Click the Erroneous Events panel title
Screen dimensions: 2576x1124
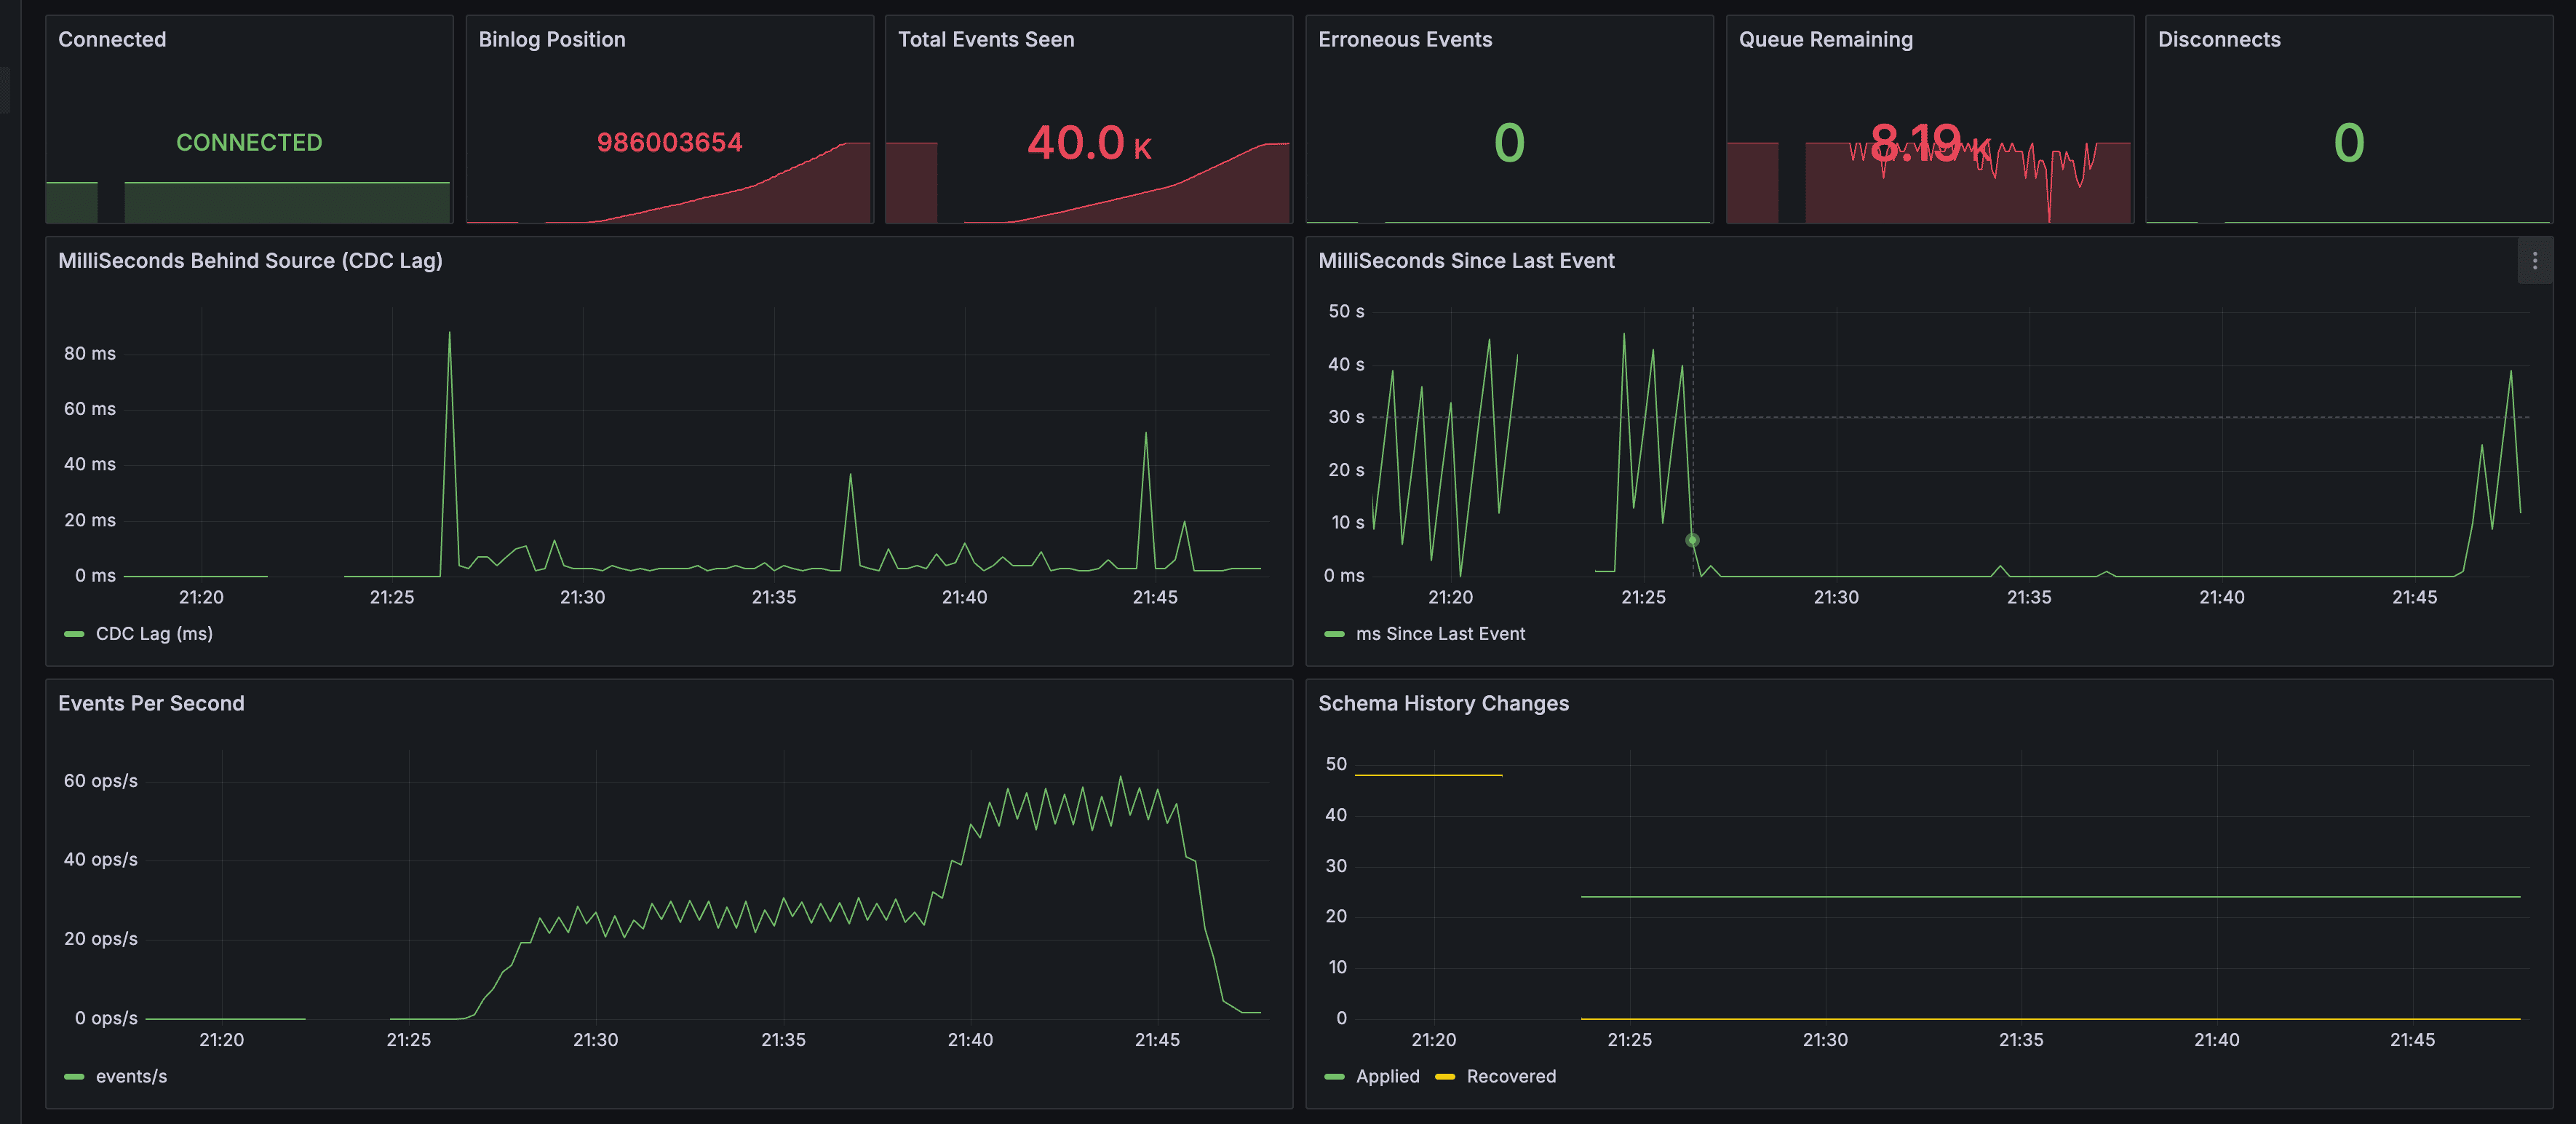tap(1404, 40)
